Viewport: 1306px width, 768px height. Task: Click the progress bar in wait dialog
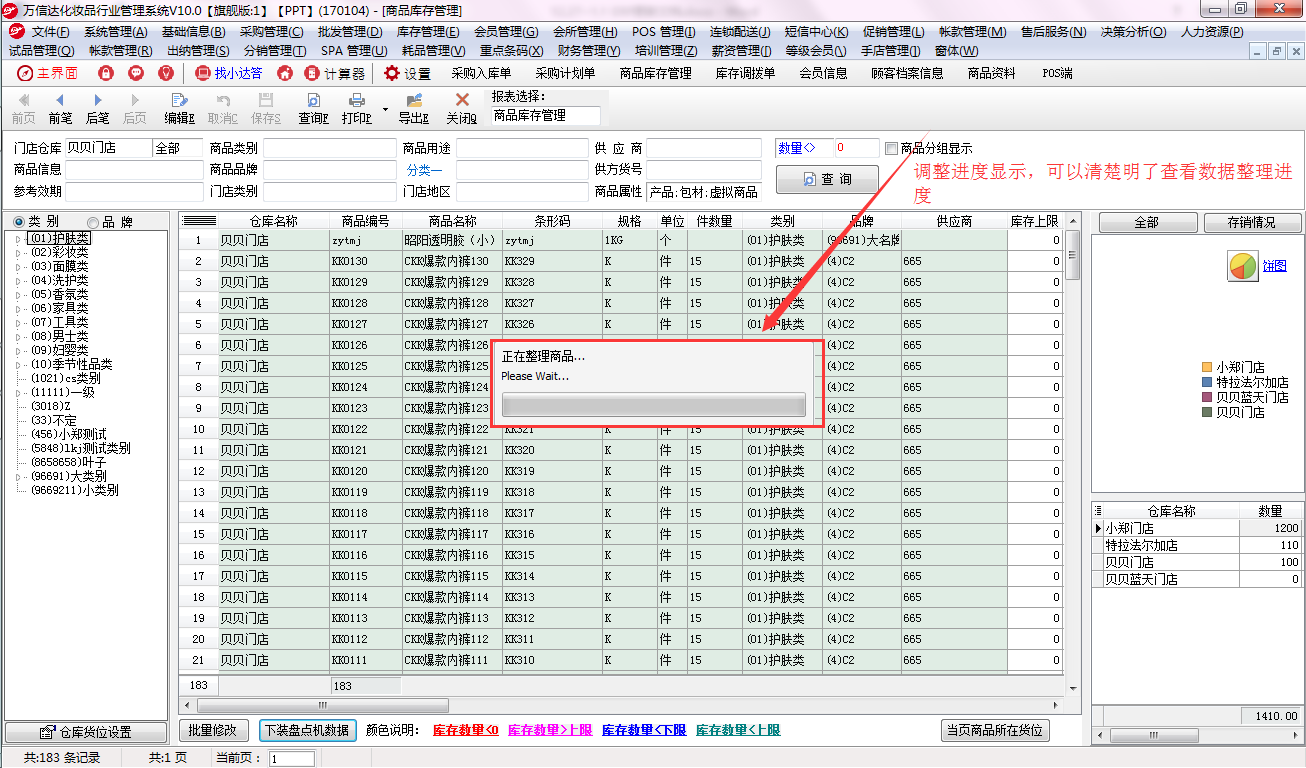pyautogui.click(x=653, y=404)
